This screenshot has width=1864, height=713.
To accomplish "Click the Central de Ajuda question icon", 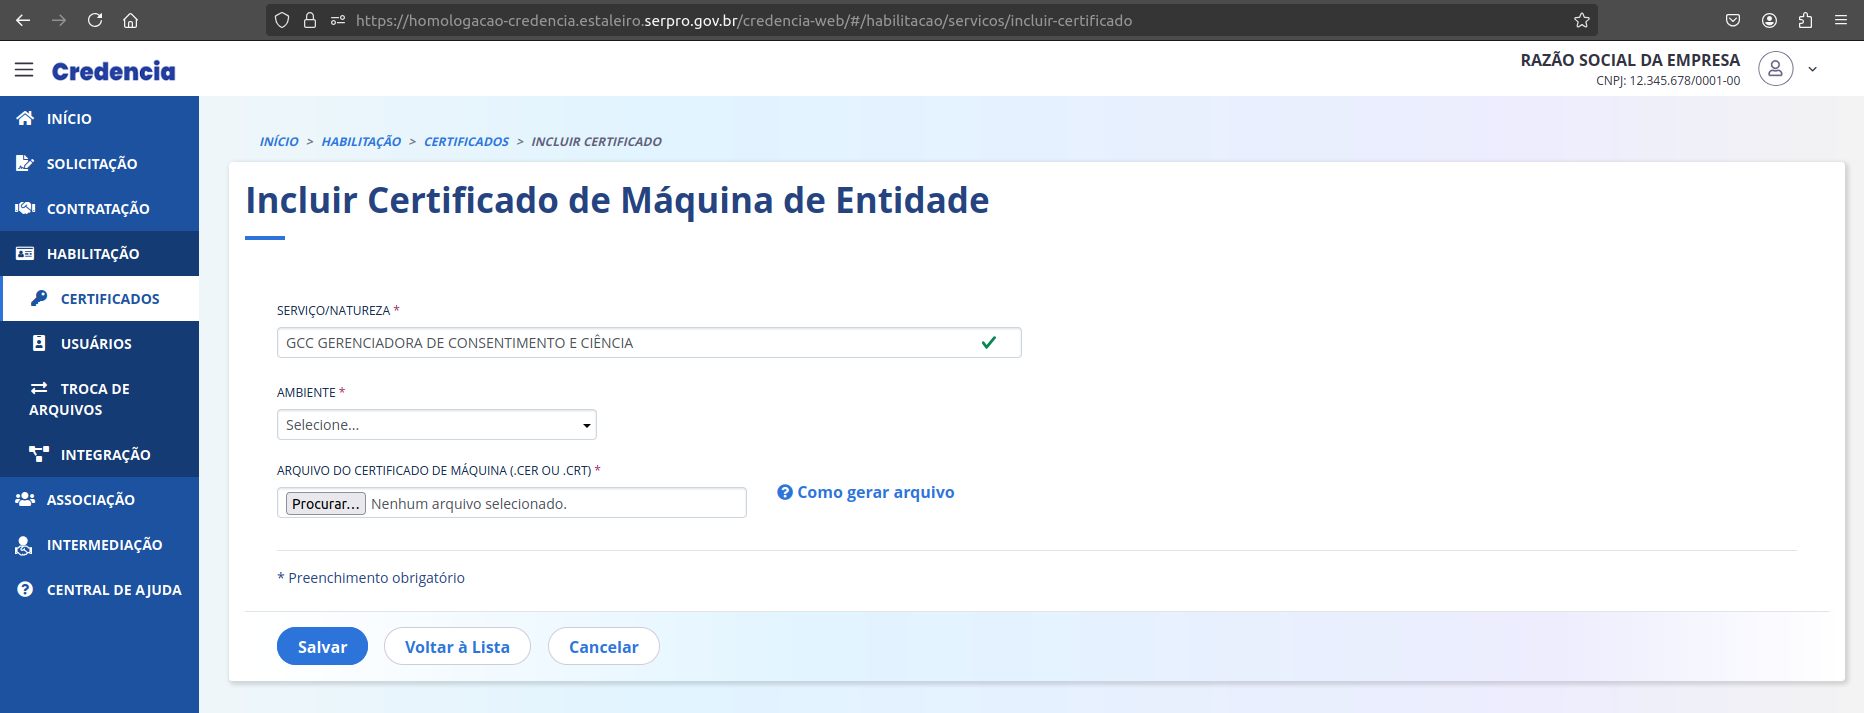I will (25, 590).
